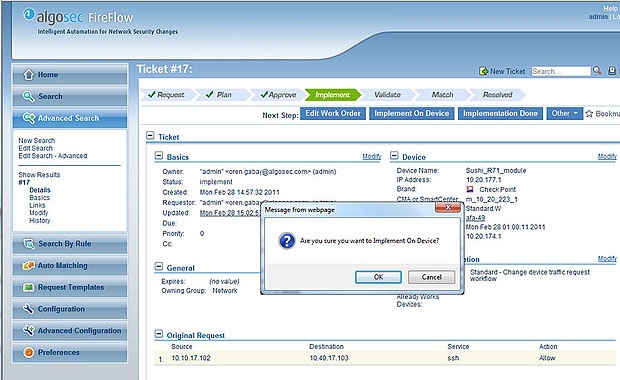Click the Modify link in Device section

click(x=607, y=157)
